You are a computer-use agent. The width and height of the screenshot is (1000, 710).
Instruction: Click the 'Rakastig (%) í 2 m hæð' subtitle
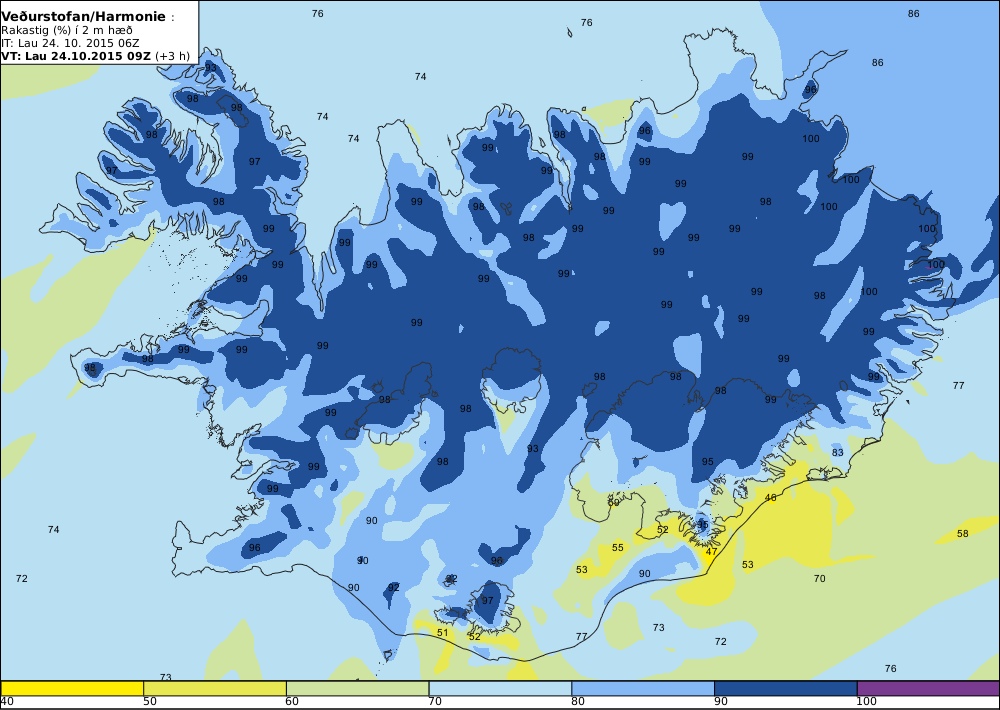point(67,31)
